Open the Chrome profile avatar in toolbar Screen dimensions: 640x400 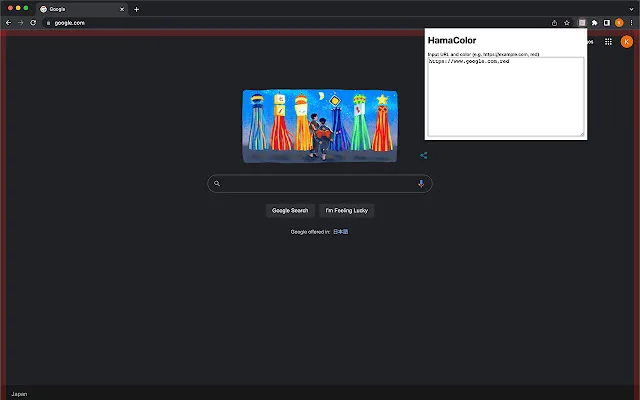pyautogui.click(x=619, y=22)
